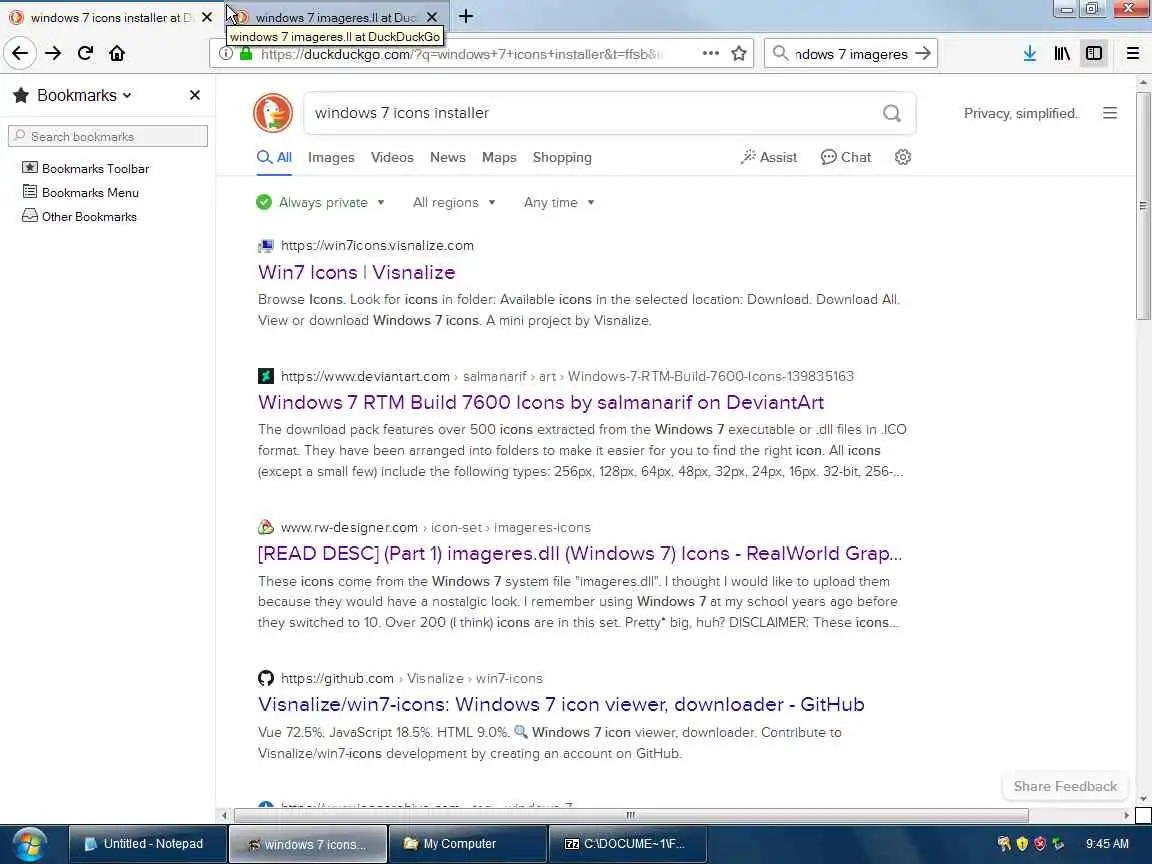Go back to the previous page
Viewport: 1152px width, 864px height.
coord(20,53)
